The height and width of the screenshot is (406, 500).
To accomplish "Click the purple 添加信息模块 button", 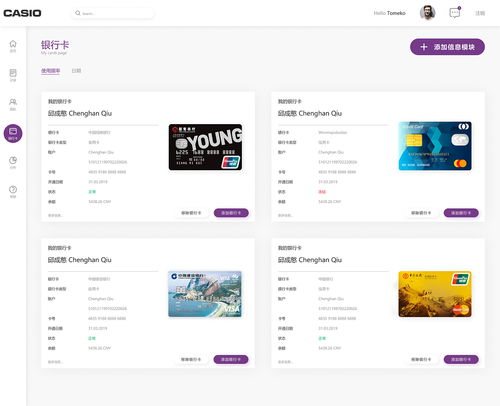I will coord(447,47).
